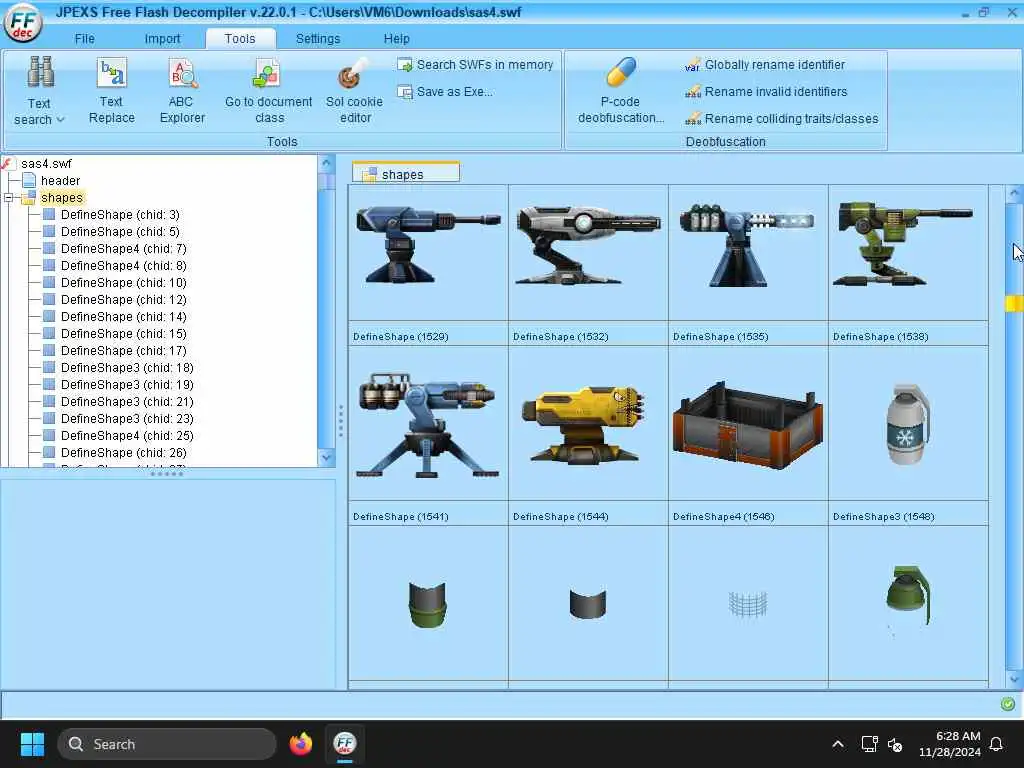Click Globally rename identifier
Screen dimensions: 1024x768
coord(765,65)
